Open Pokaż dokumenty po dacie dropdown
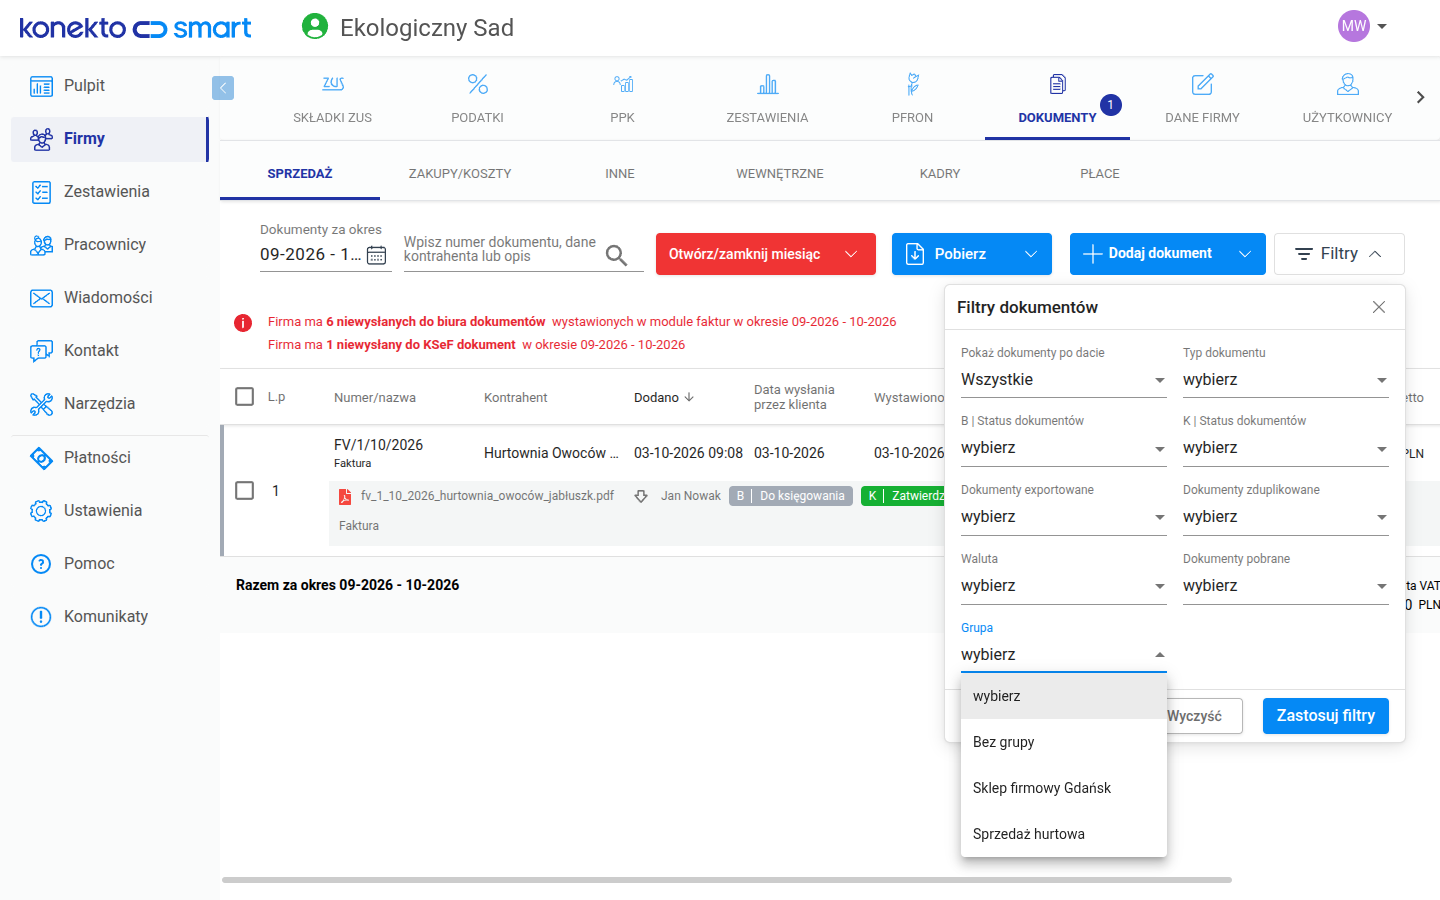This screenshot has height=900, width=1440. click(x=1064, y=380)
